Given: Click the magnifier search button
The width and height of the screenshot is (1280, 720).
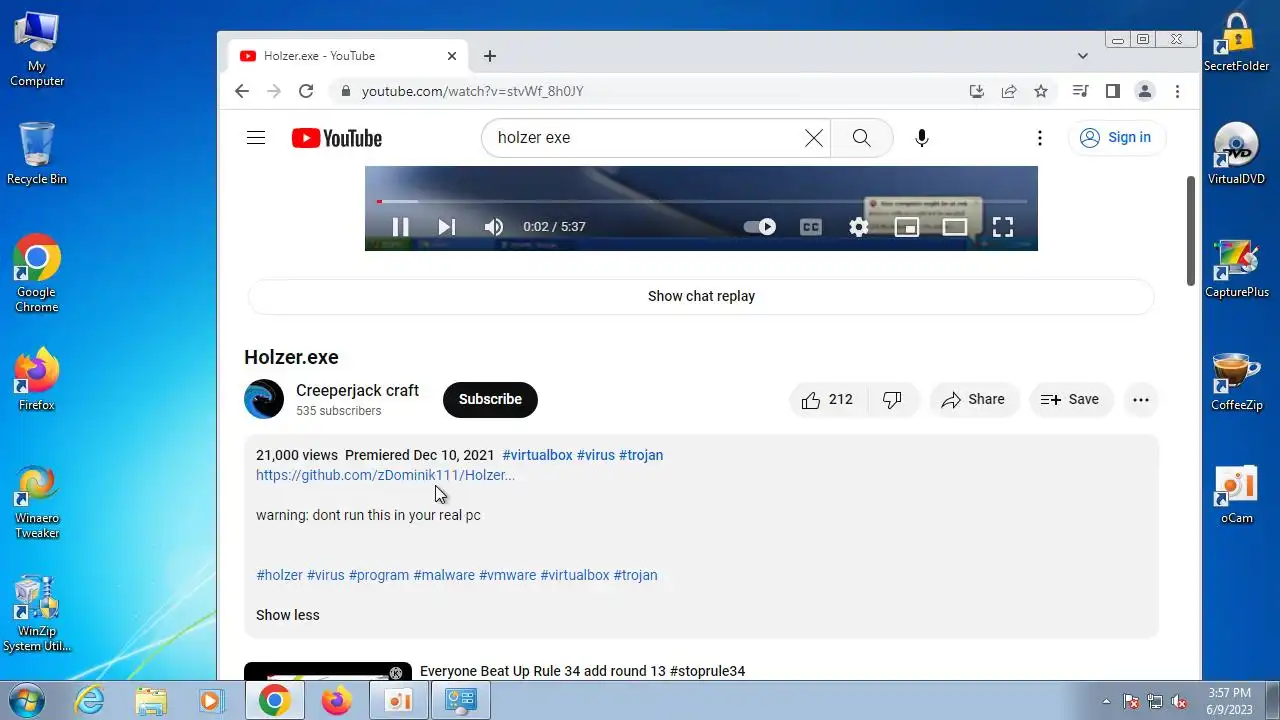Looking at the screenshot, I should tap(861, 138).
